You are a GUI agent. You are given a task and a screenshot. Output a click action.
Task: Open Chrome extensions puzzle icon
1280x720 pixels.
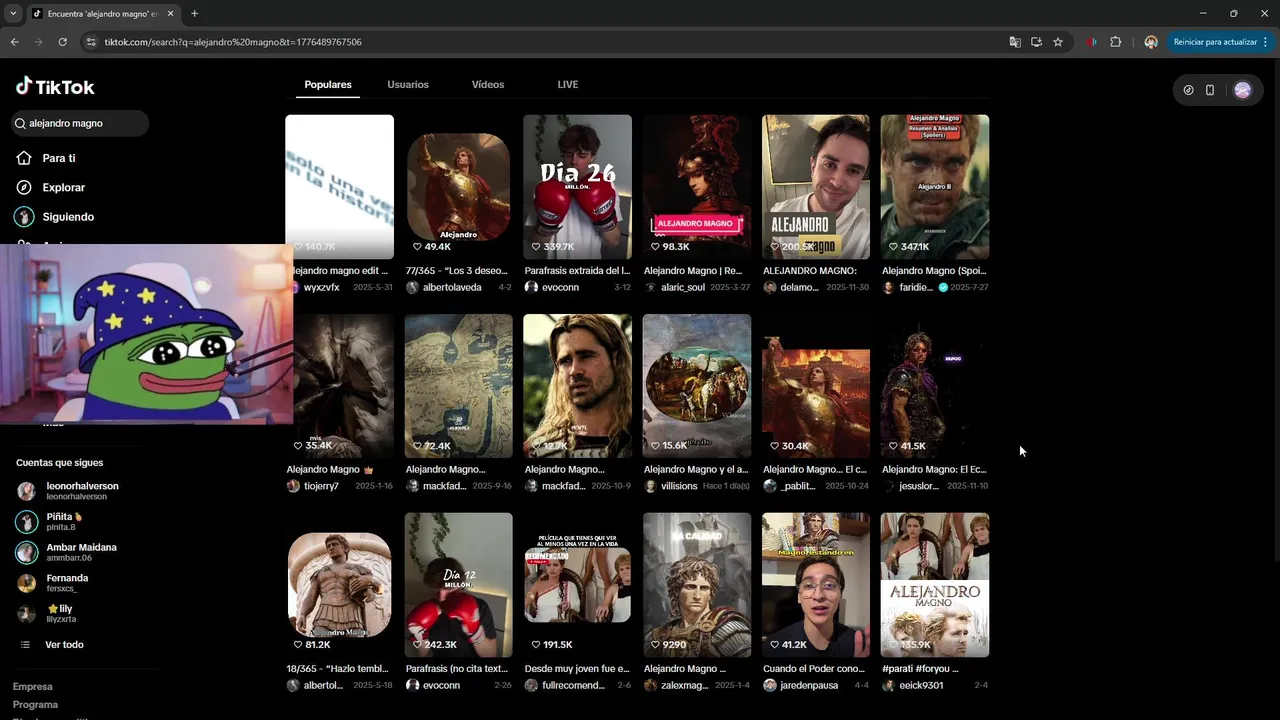1116,42
